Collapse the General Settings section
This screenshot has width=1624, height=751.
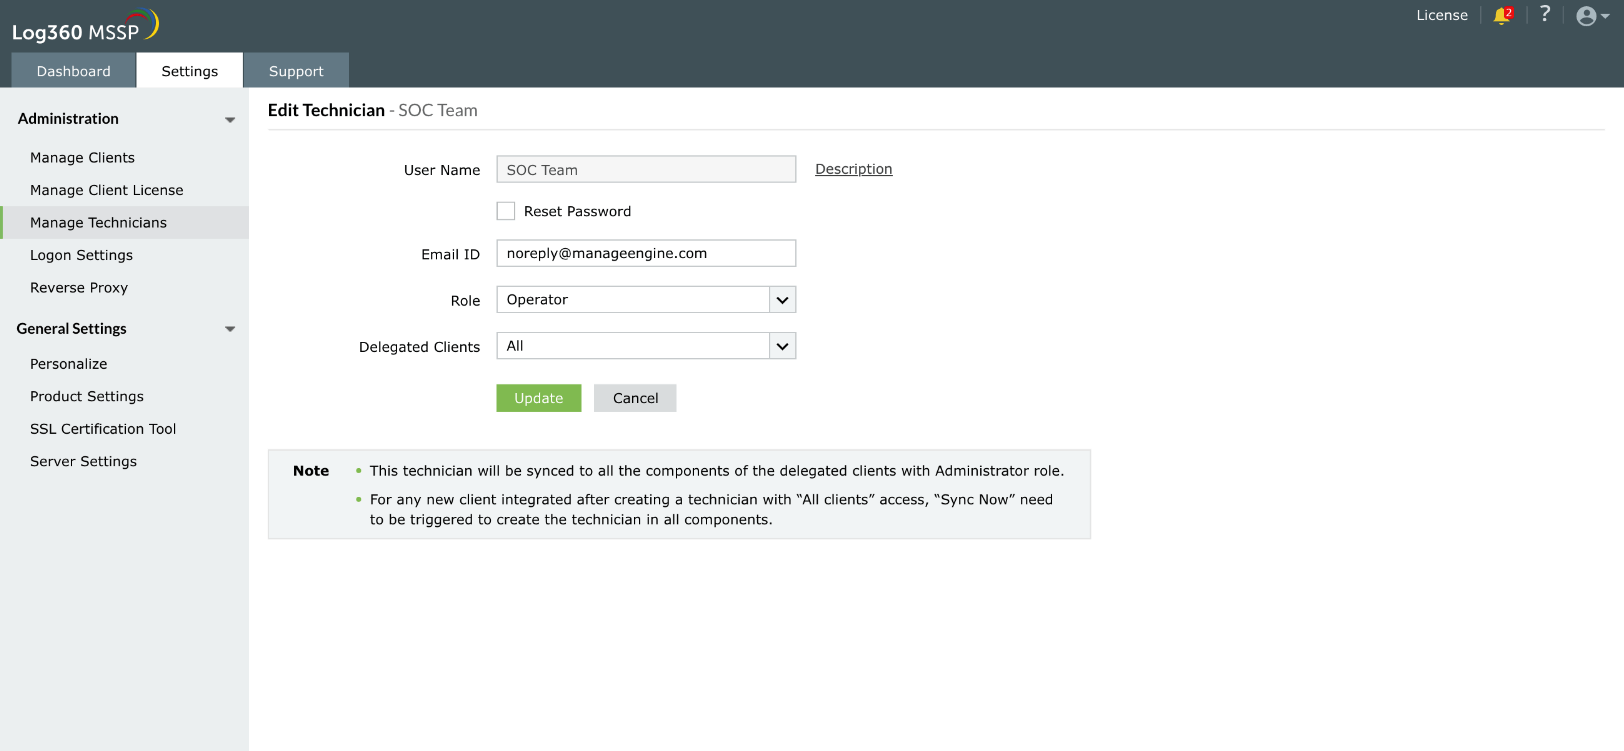230,329
